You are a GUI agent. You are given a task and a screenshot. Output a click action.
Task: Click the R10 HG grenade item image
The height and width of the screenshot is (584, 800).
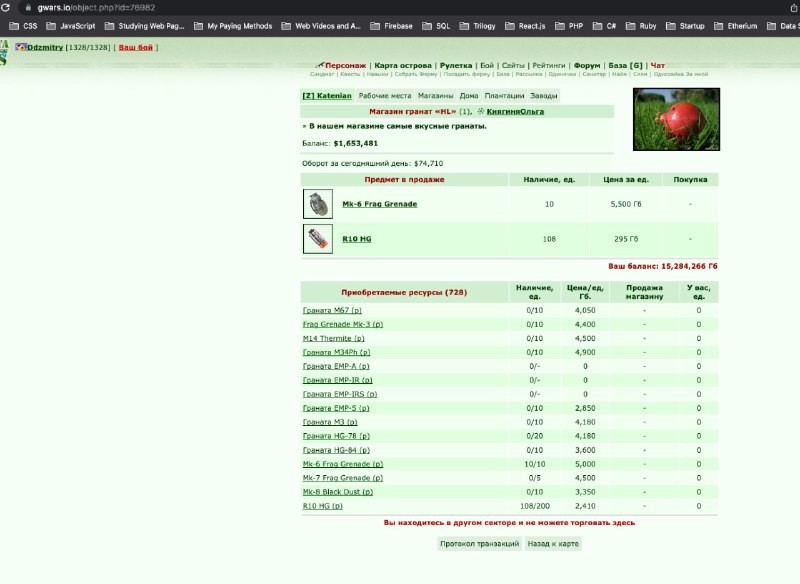[318, 239]
